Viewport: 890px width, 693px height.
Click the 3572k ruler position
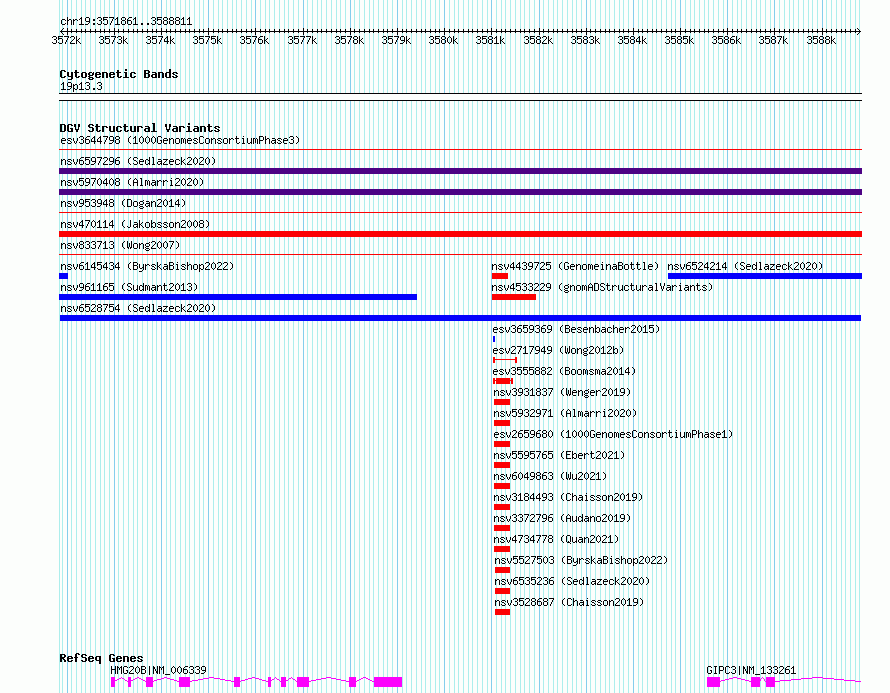(x=66, y=40)
